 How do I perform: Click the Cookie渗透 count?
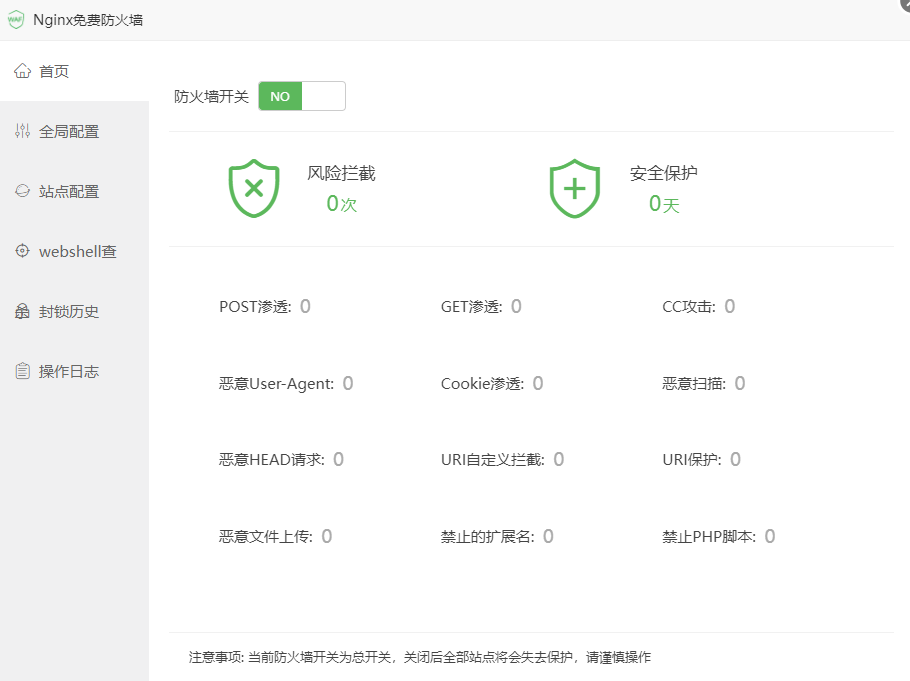point(538,383)
